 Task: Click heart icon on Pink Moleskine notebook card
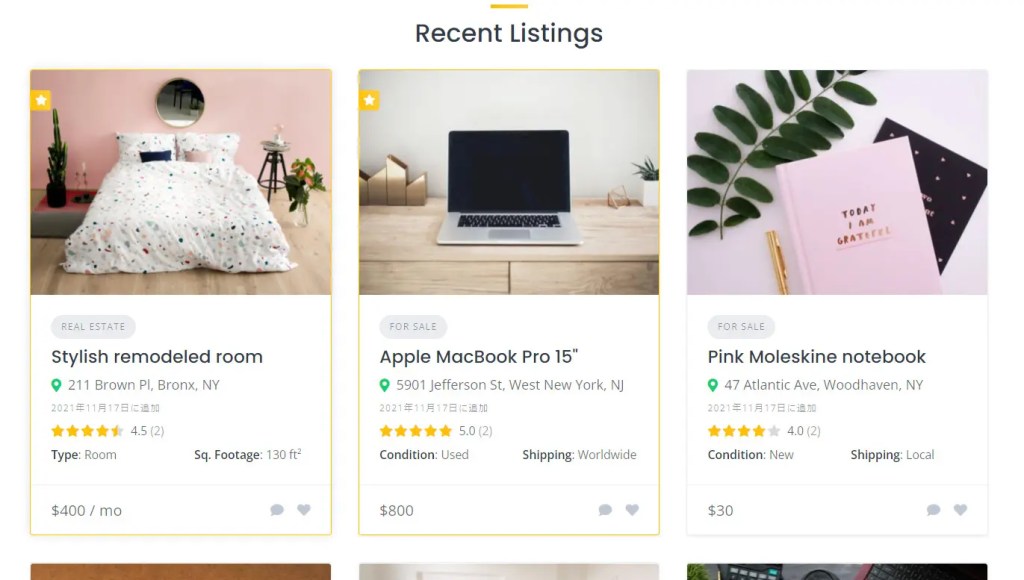pos(960,509)
